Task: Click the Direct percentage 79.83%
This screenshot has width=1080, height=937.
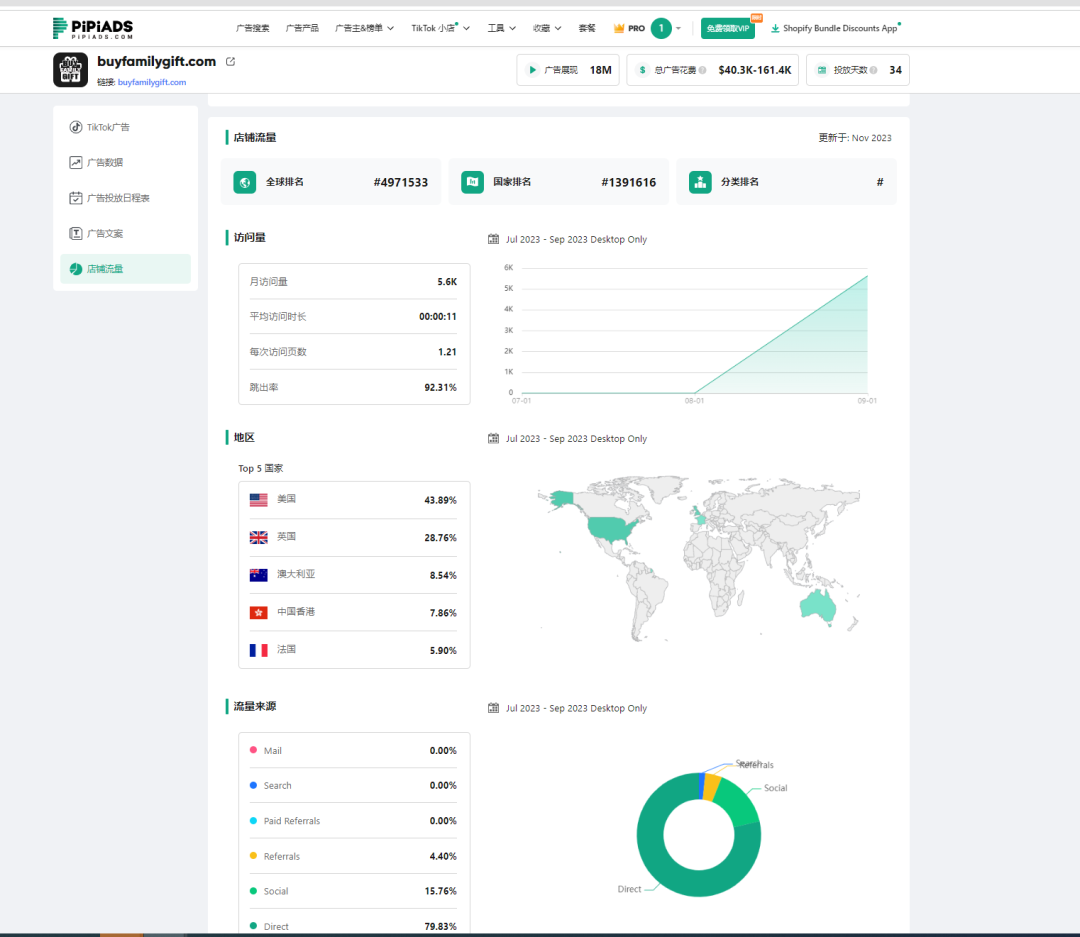Action: click(441, 926)
